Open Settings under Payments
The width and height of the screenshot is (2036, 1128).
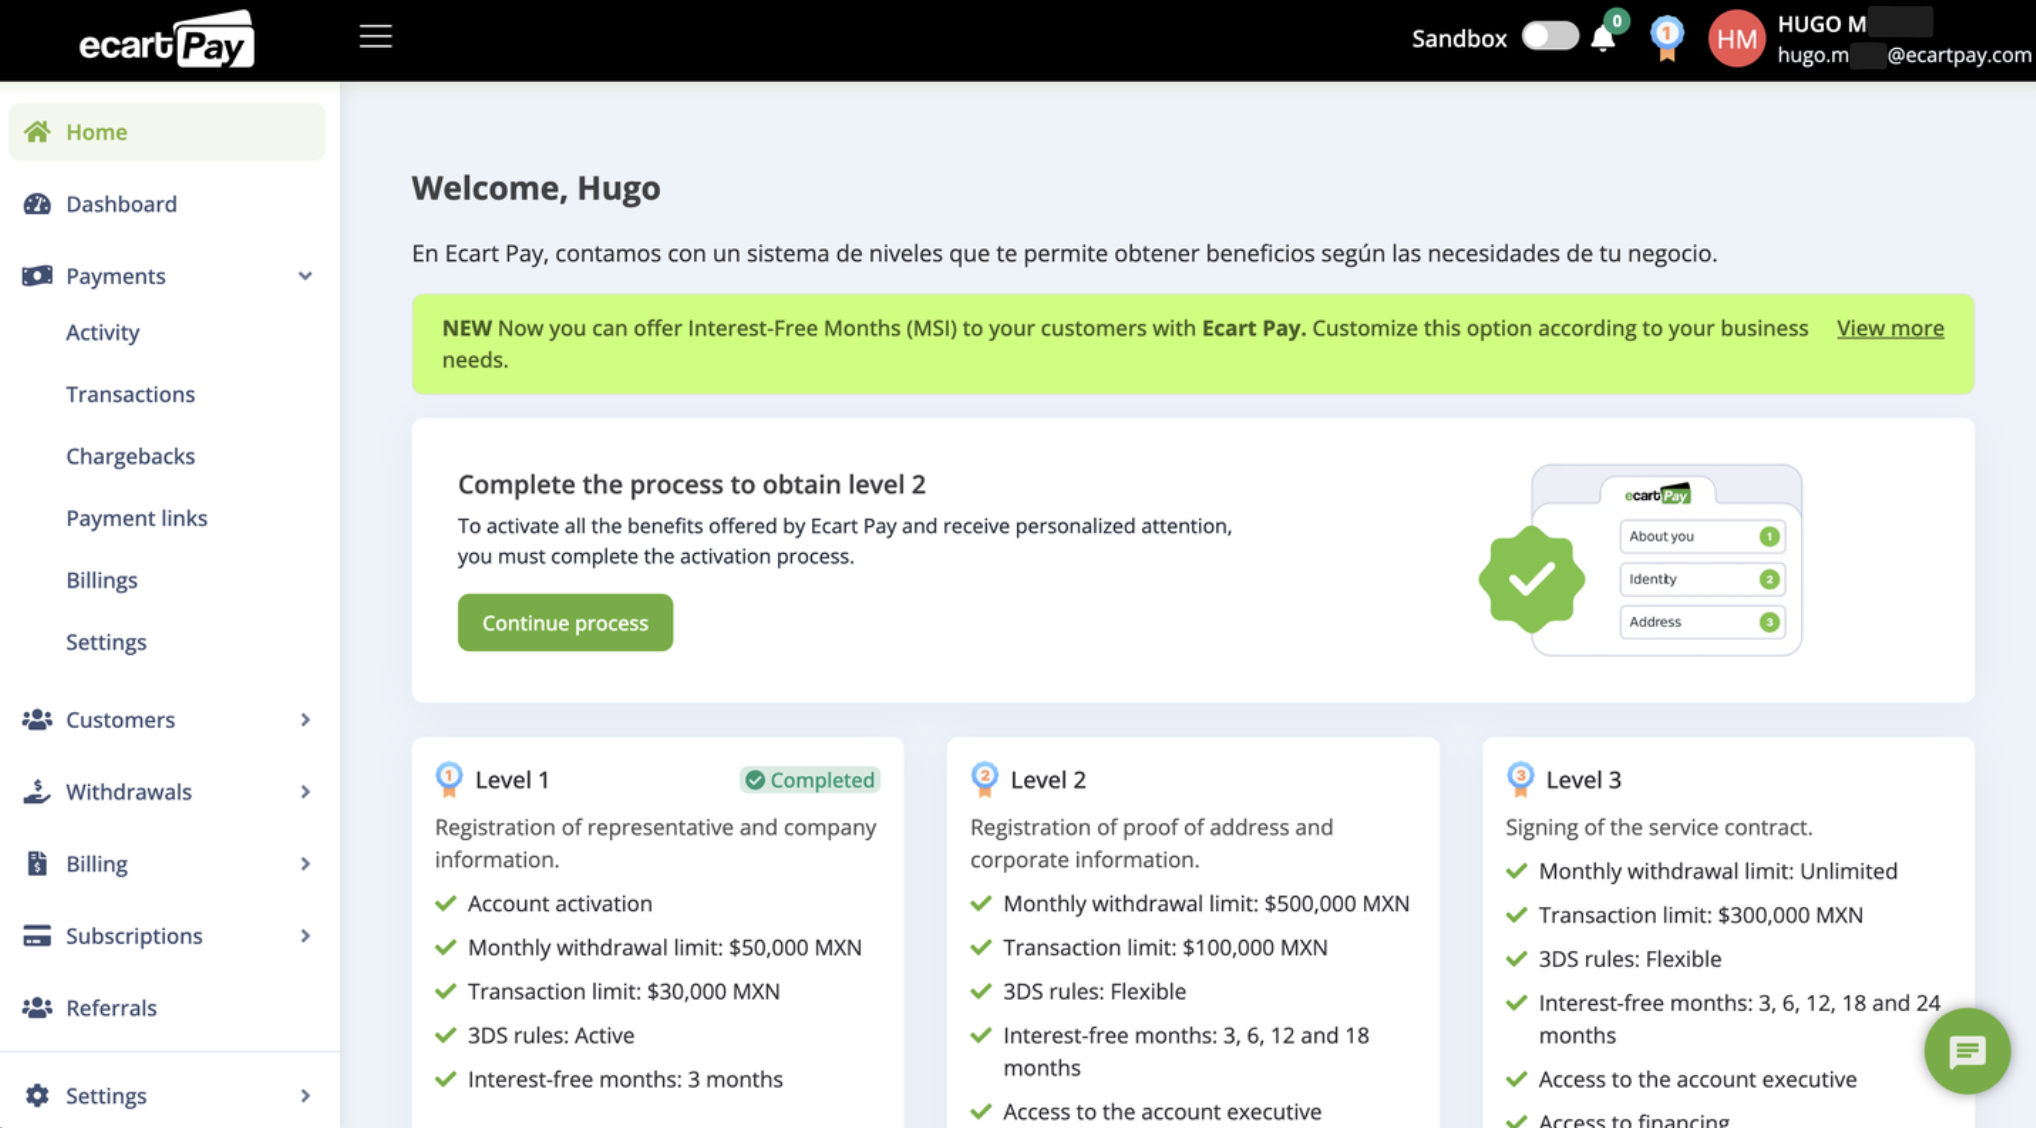(x=106, y=642)
